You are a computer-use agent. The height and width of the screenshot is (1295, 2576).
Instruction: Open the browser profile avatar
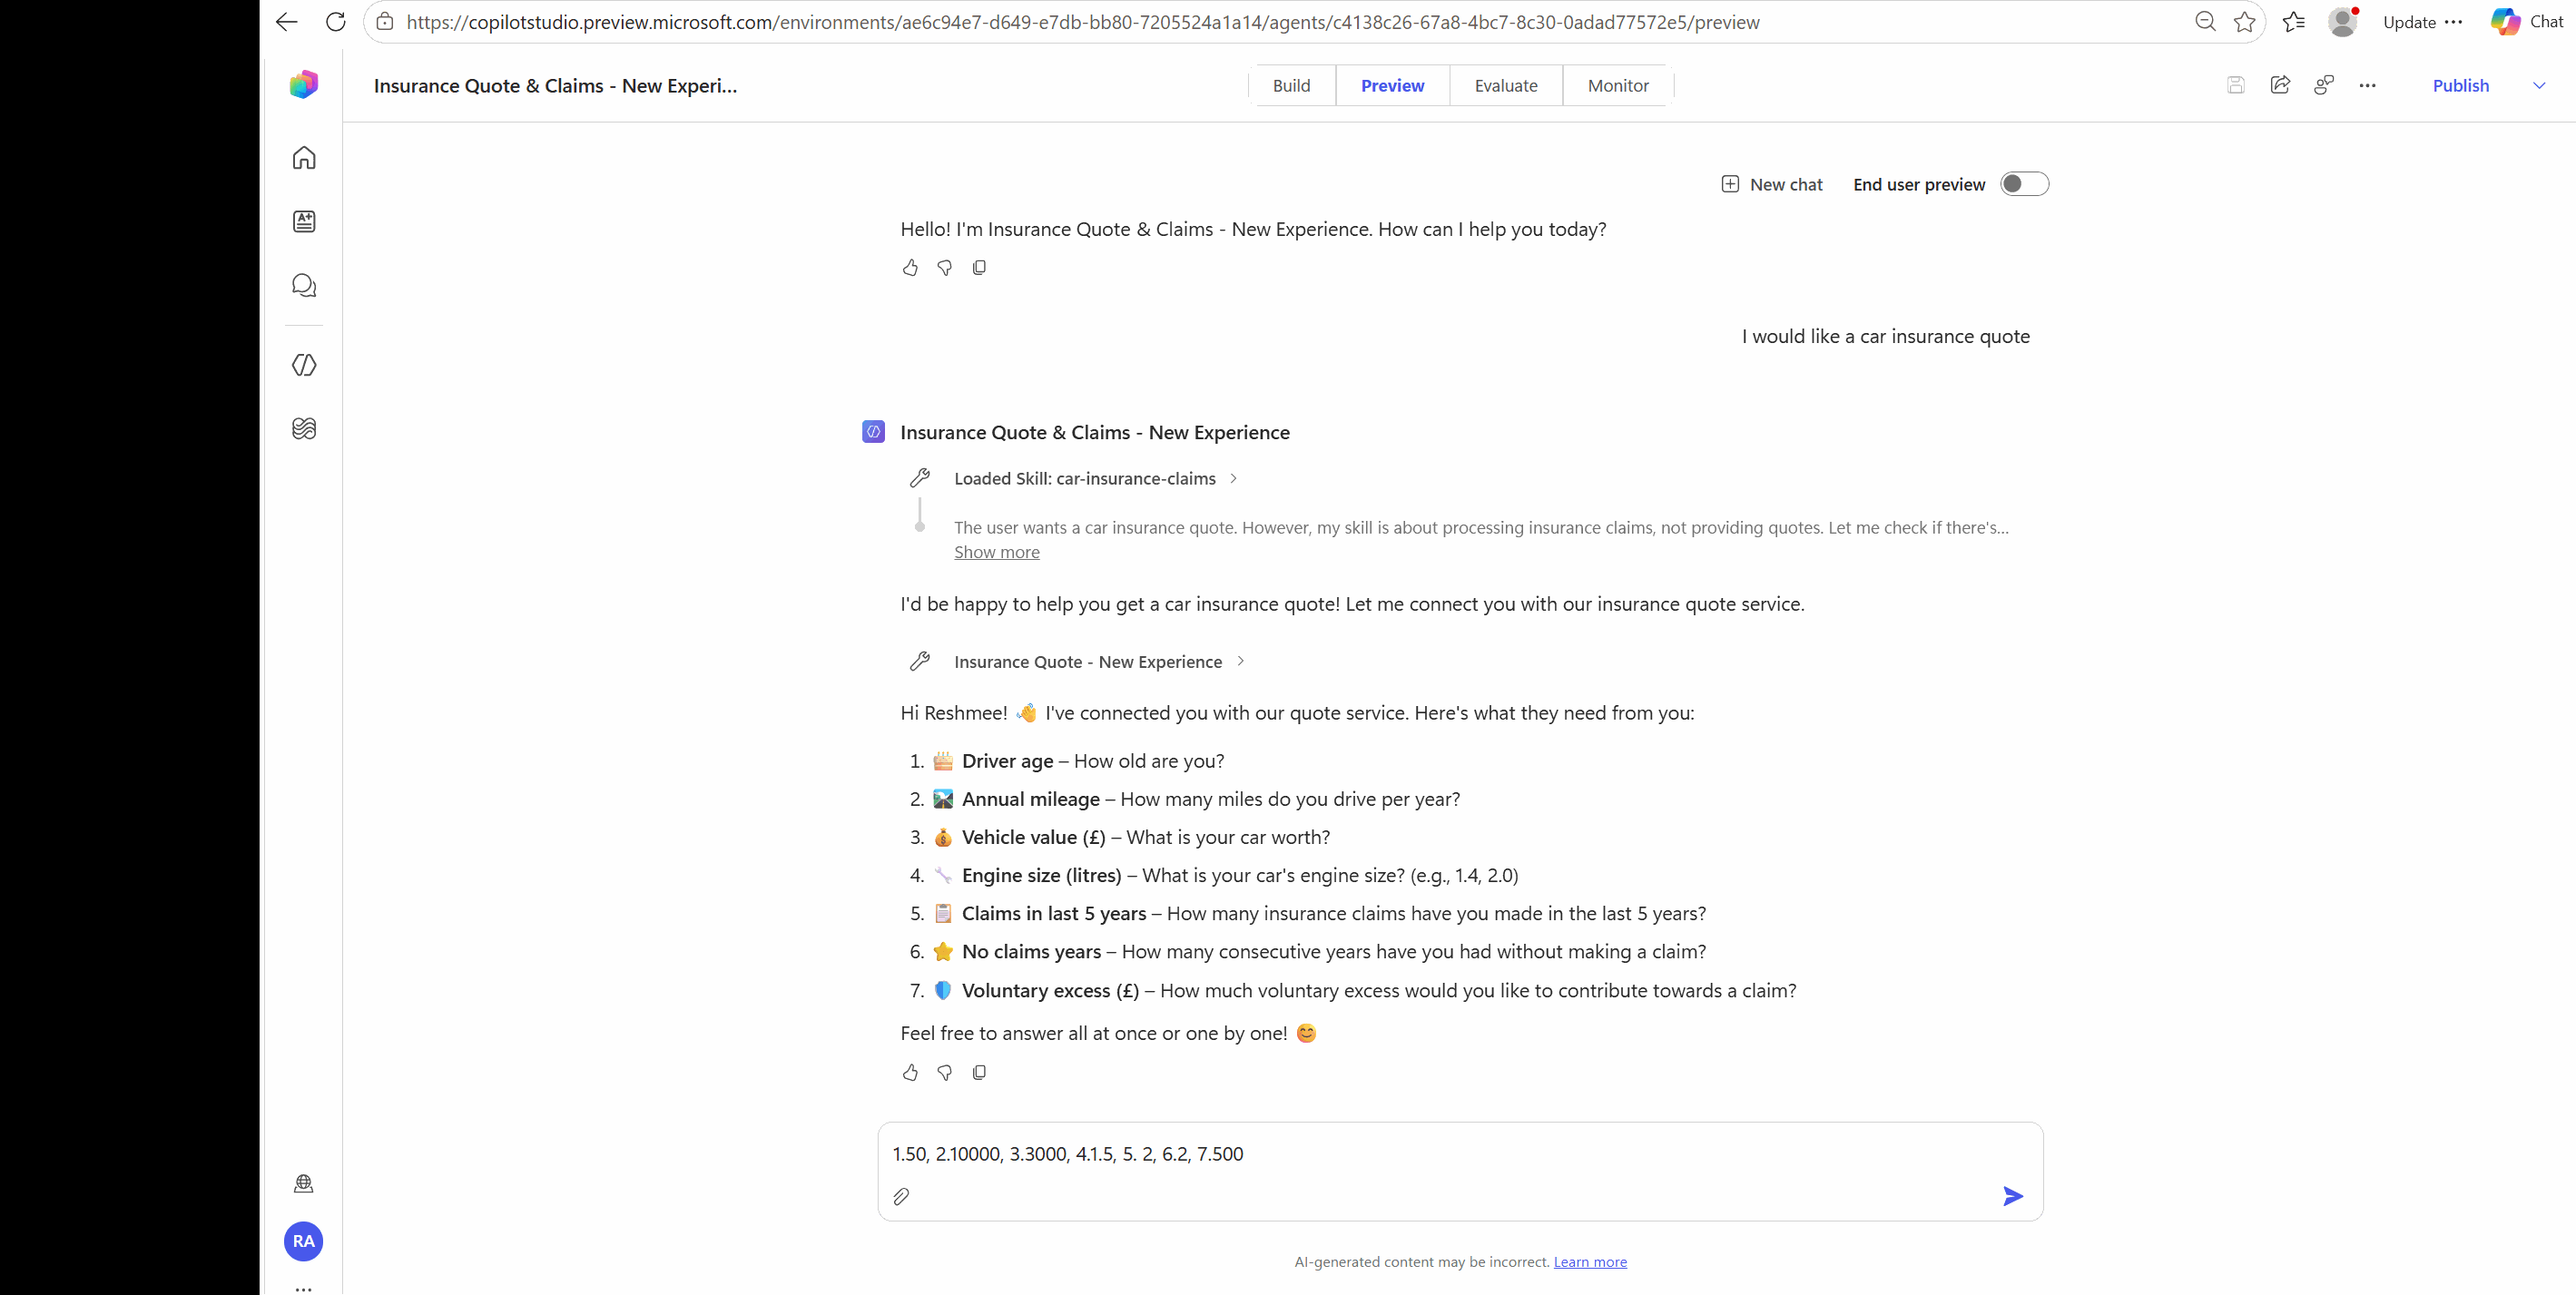pyautogui.click(x=2343, y=22)
